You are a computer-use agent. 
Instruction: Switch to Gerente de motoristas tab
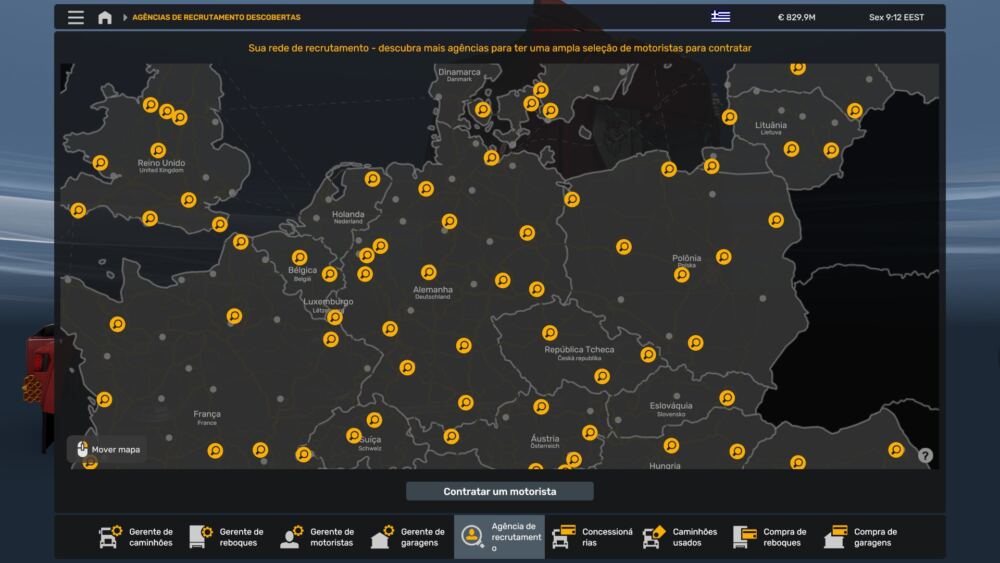pos(318,537)
